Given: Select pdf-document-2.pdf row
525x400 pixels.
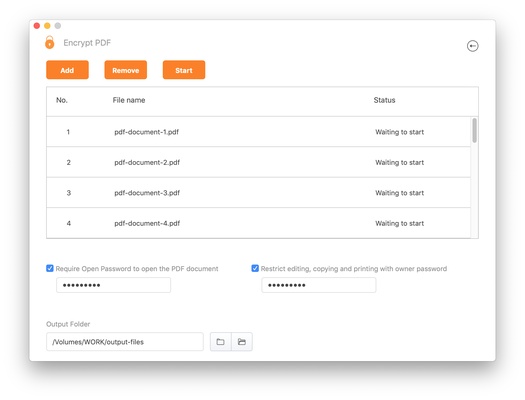Looking at the screenshot, I should pos(258,162).
